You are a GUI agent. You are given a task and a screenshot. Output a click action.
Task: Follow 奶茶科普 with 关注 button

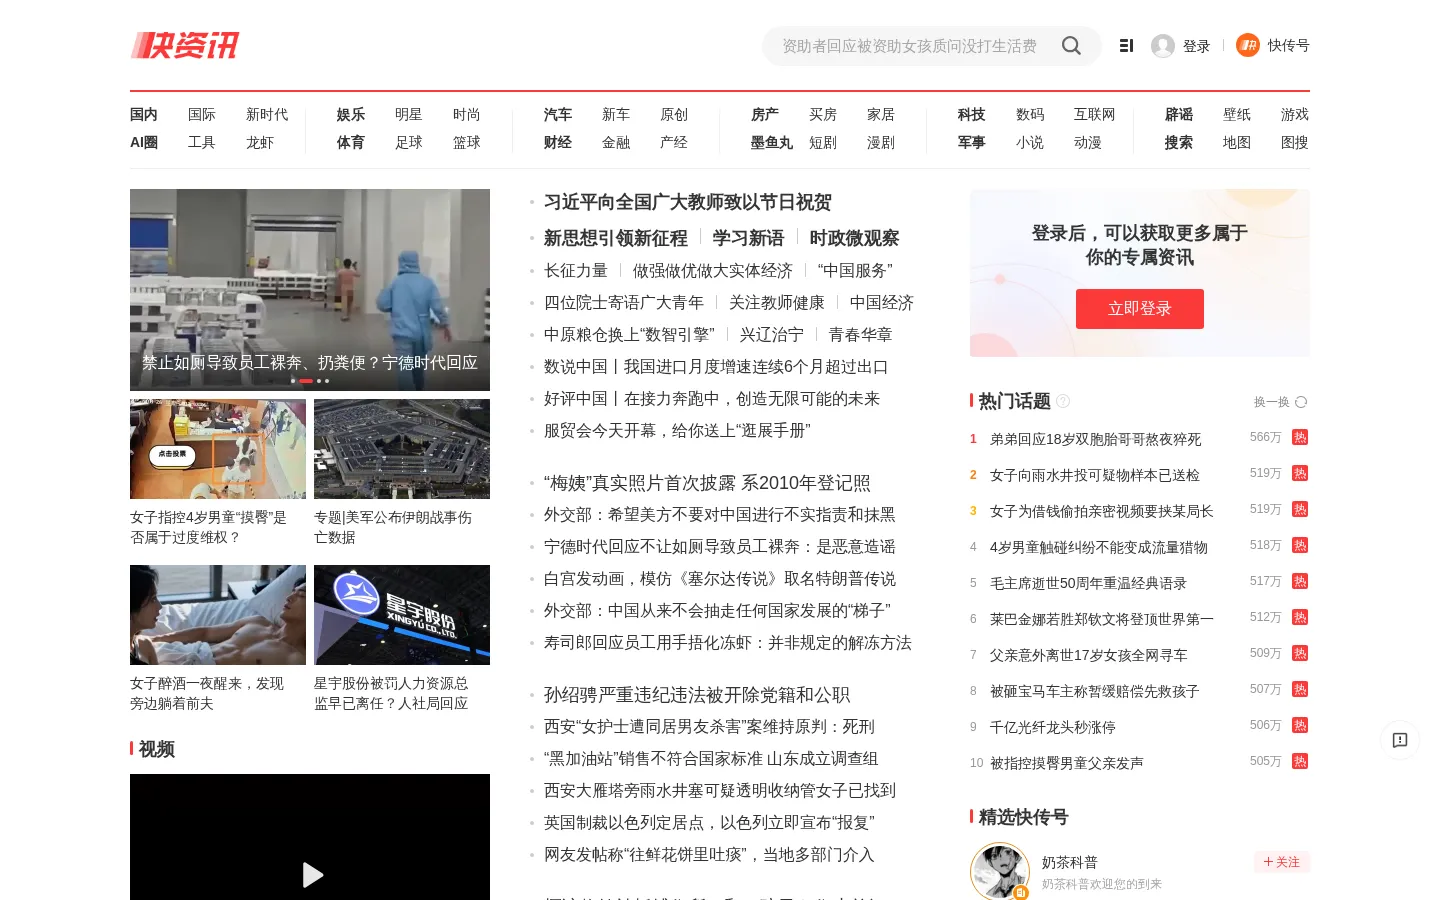coord(1282,862)
